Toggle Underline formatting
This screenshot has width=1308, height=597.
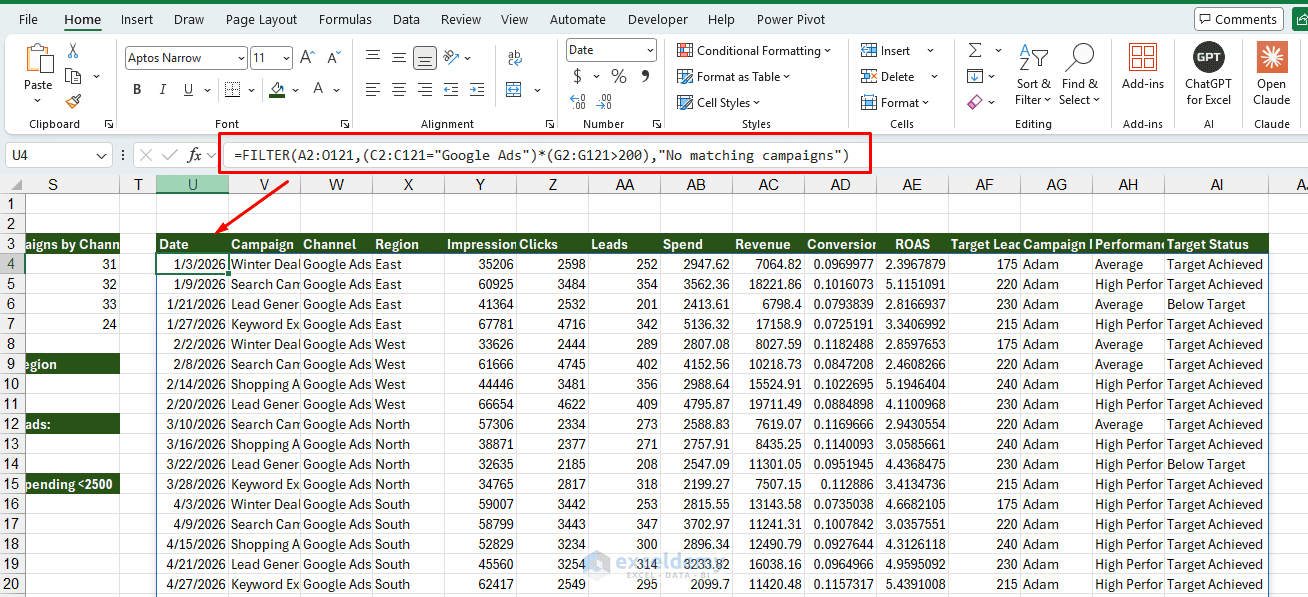(x=186, y=90)
